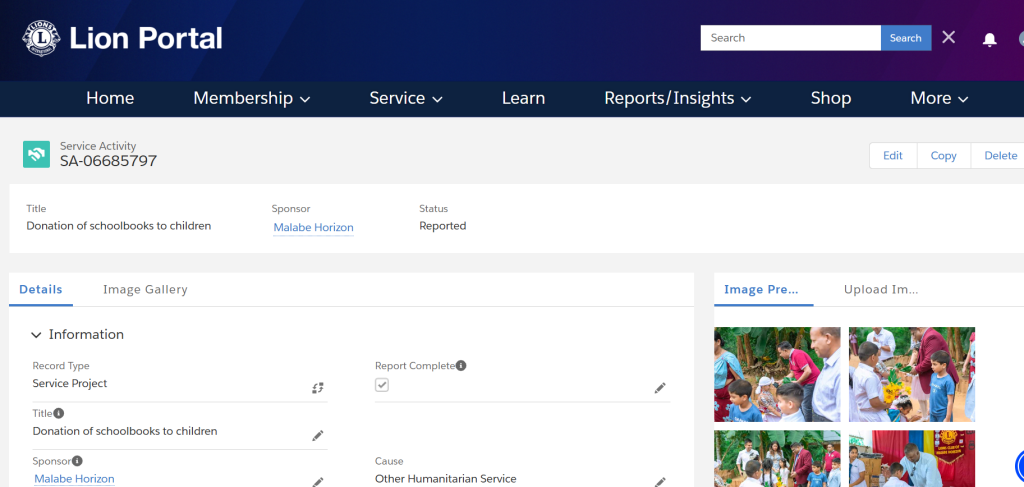Screen dimensions: 1024x487
Task: Open the More dropdown menu
Action: click(x=938, y=99)
